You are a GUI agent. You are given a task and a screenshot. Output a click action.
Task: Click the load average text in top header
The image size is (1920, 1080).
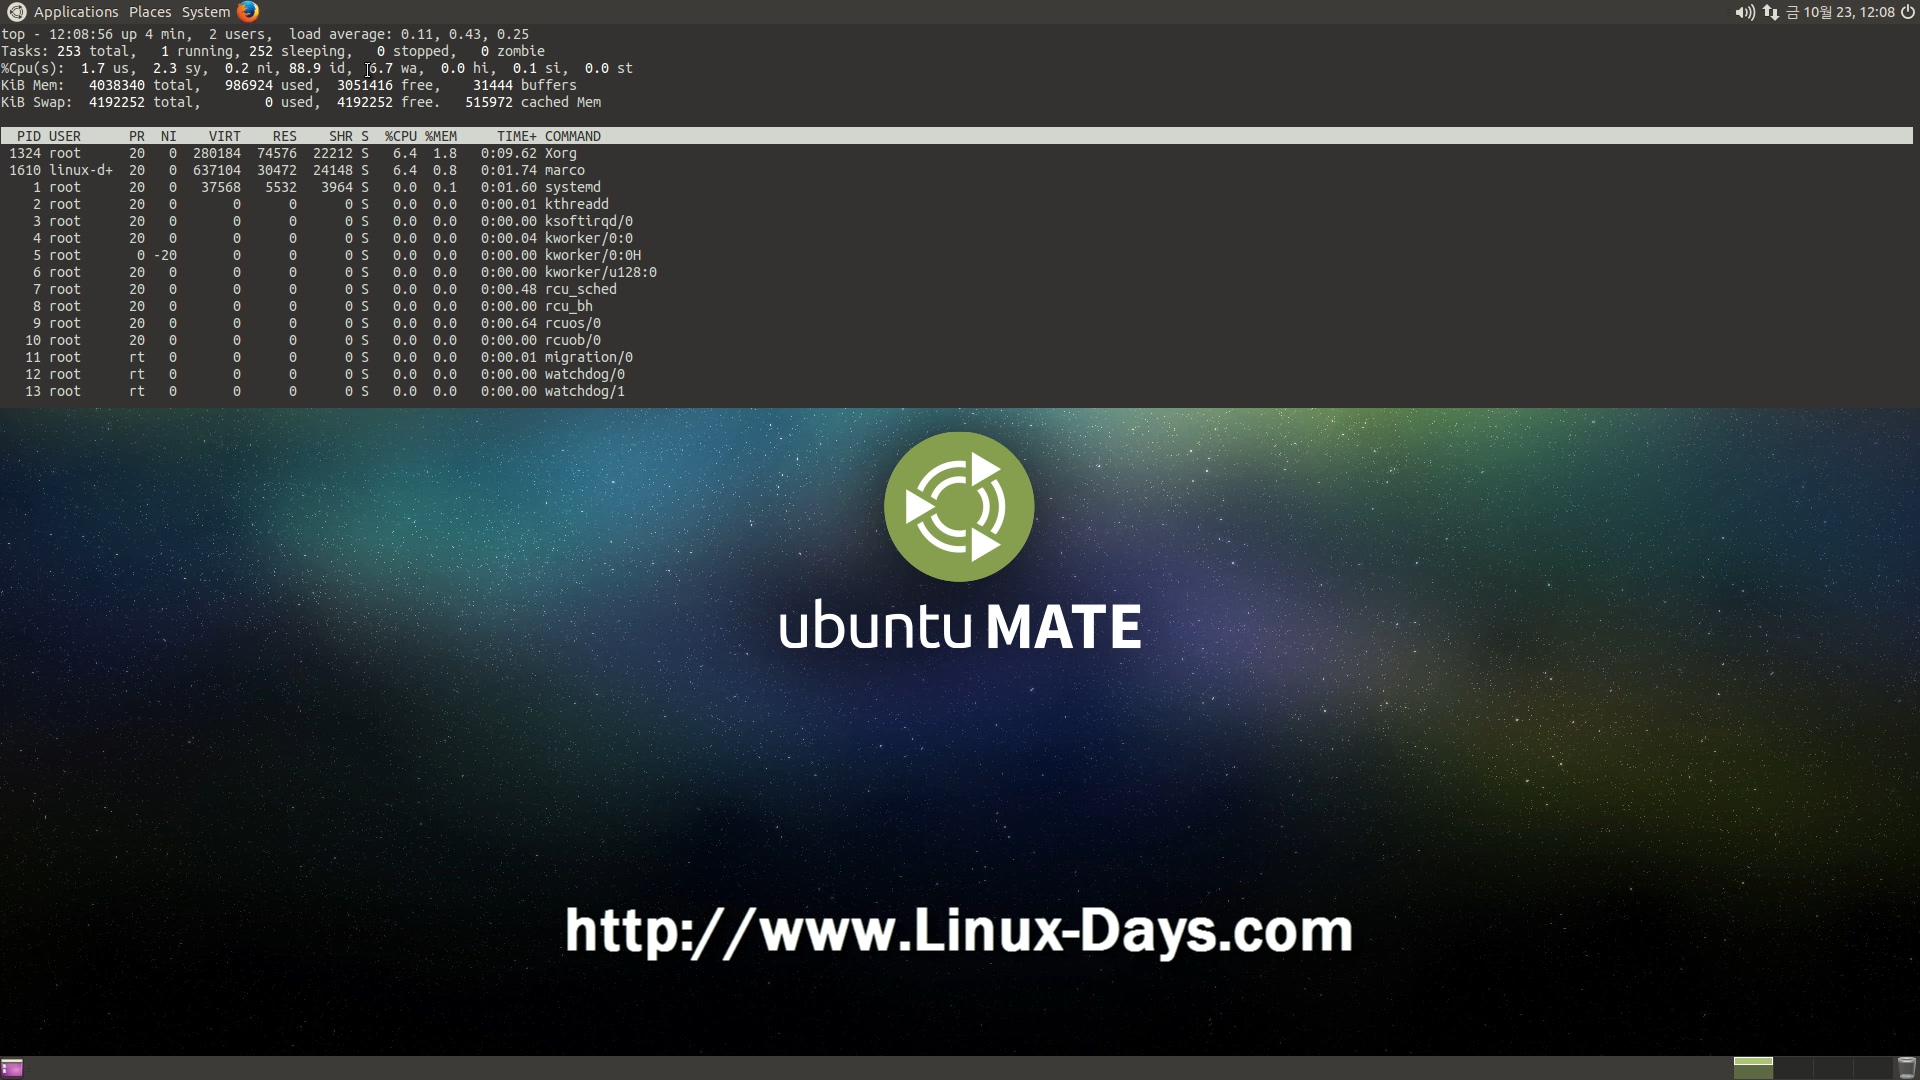point(409,34)
